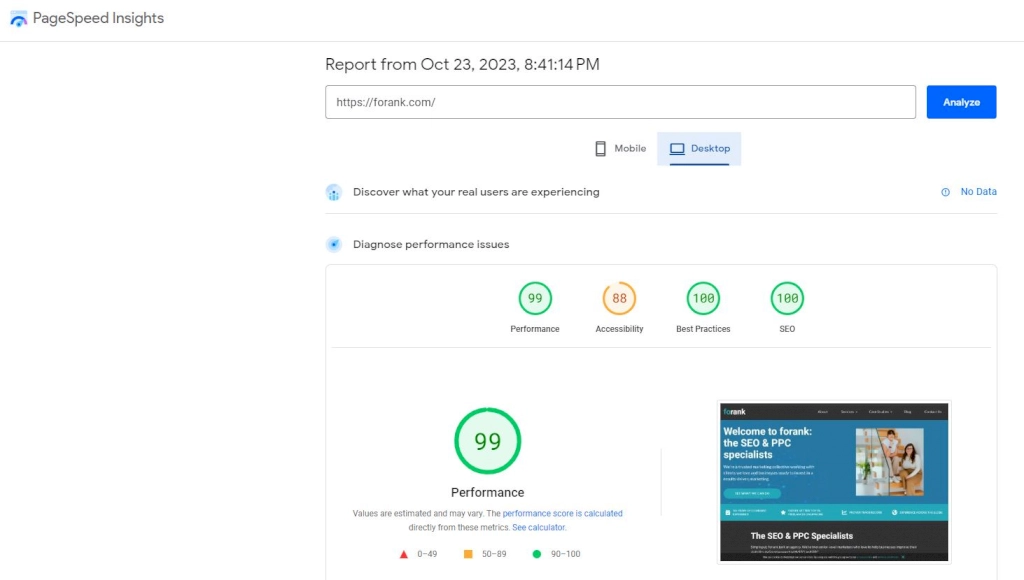Jump to the Accessibility score gauge 88
Screen dimensions: 1024x580
click(619, 298)
